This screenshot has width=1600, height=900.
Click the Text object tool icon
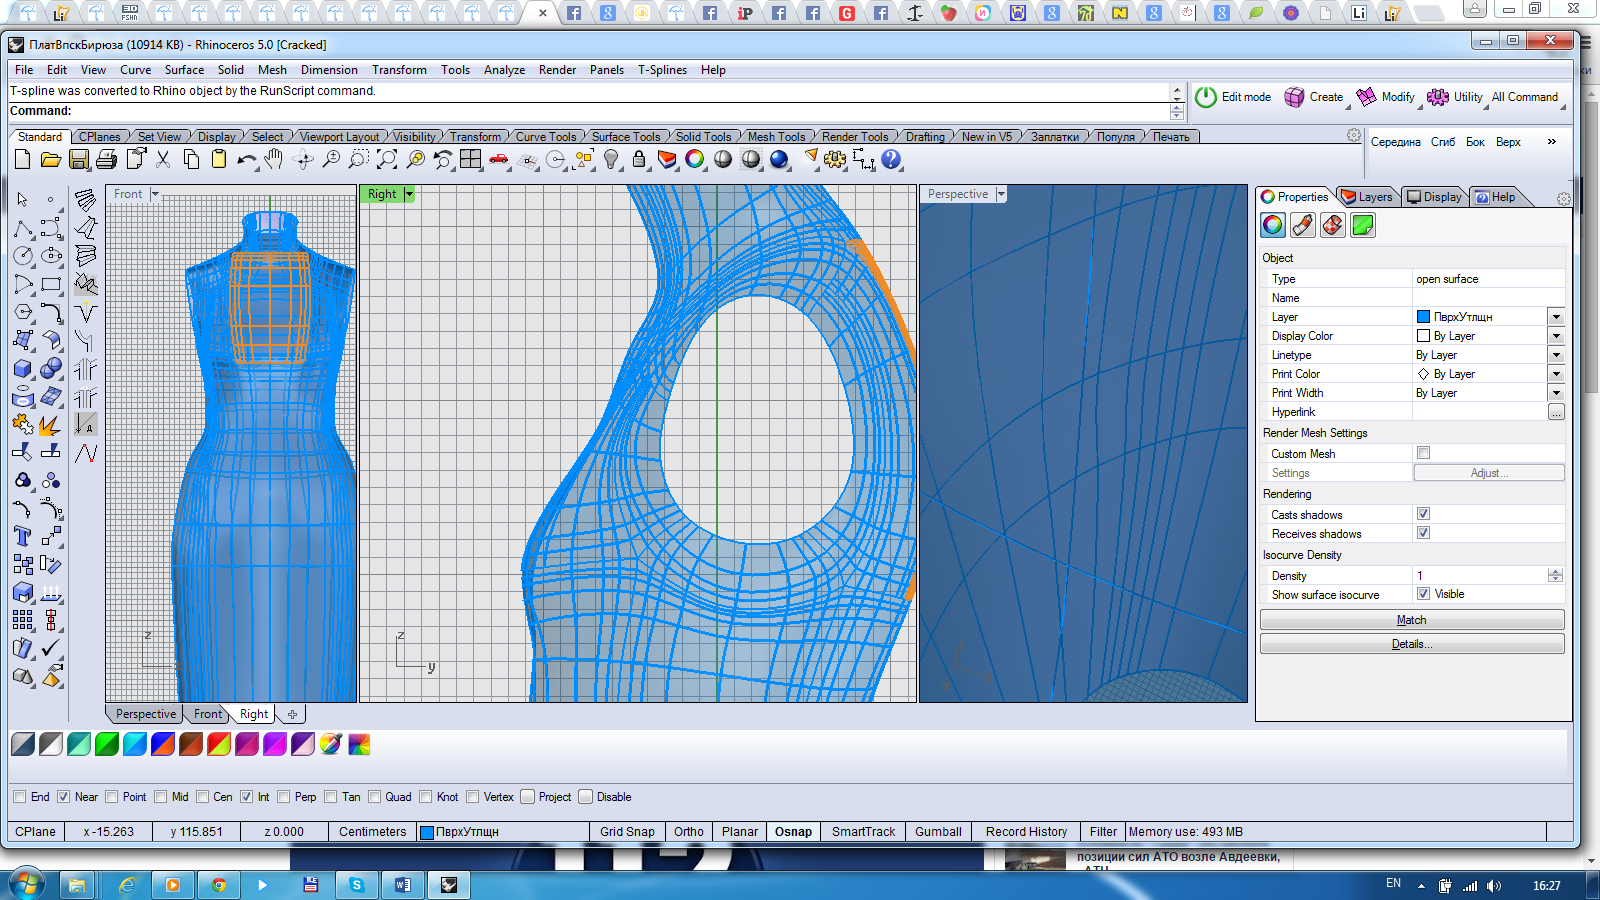(23, 537)
